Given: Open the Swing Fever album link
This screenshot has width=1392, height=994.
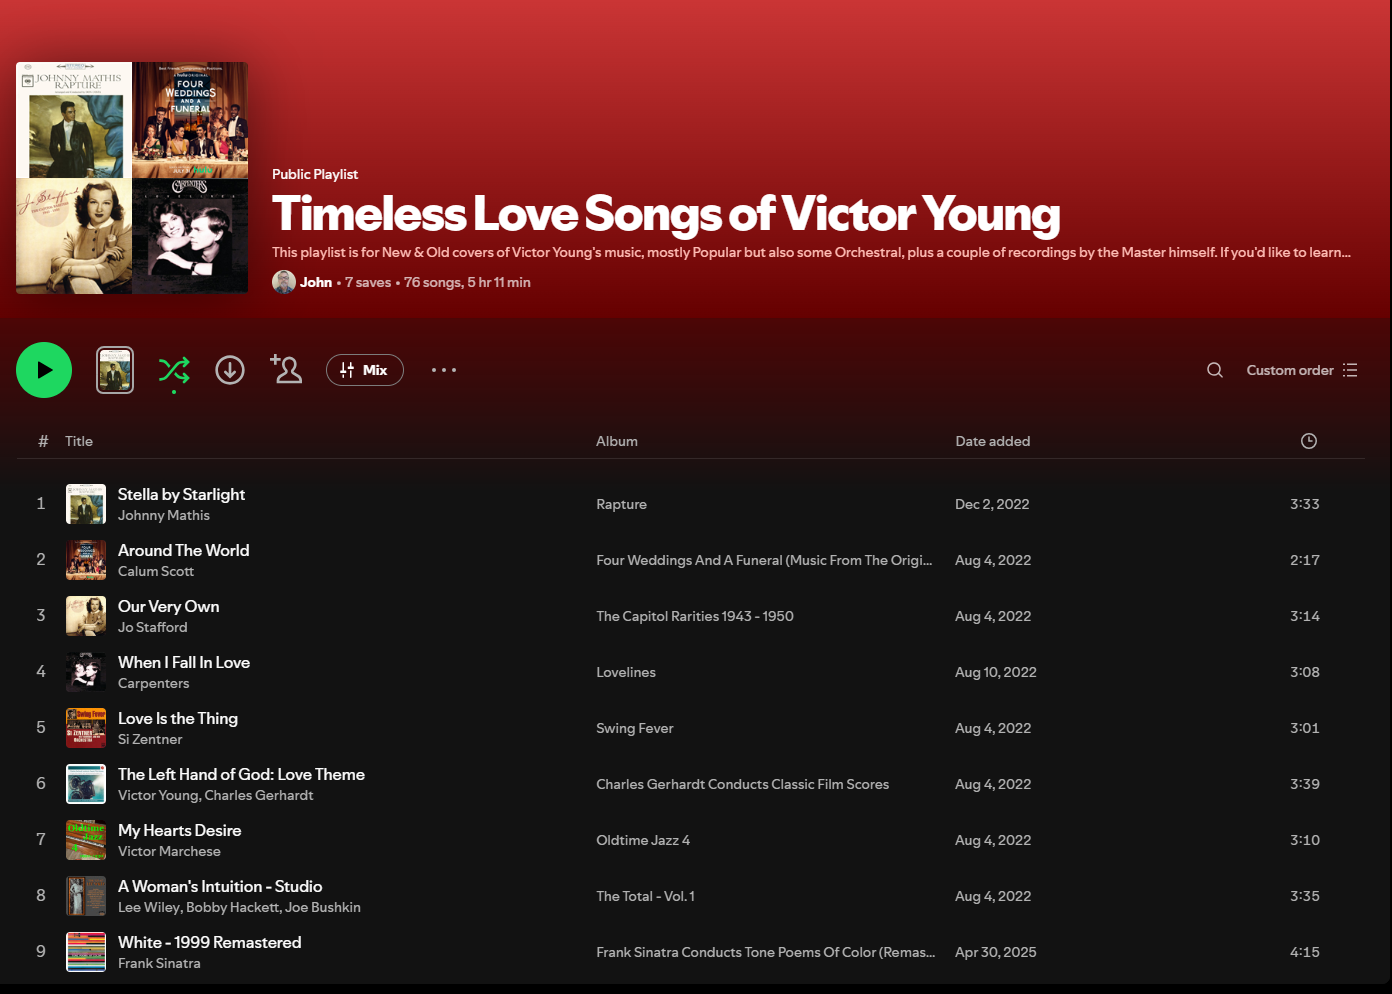Looking at the screenshot, I should pyautogui.click(x=635, y=728).
